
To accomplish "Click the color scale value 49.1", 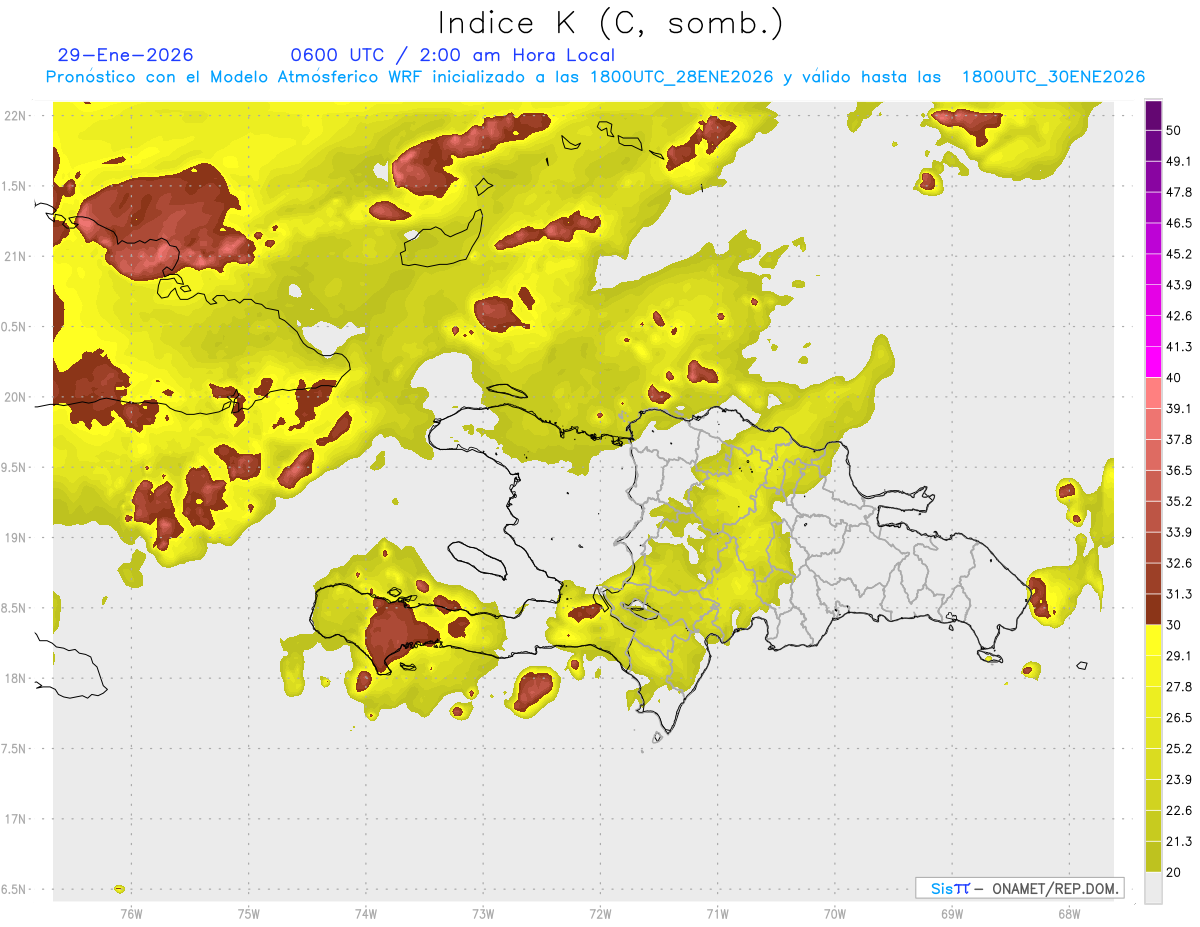I will point(1179,161).
